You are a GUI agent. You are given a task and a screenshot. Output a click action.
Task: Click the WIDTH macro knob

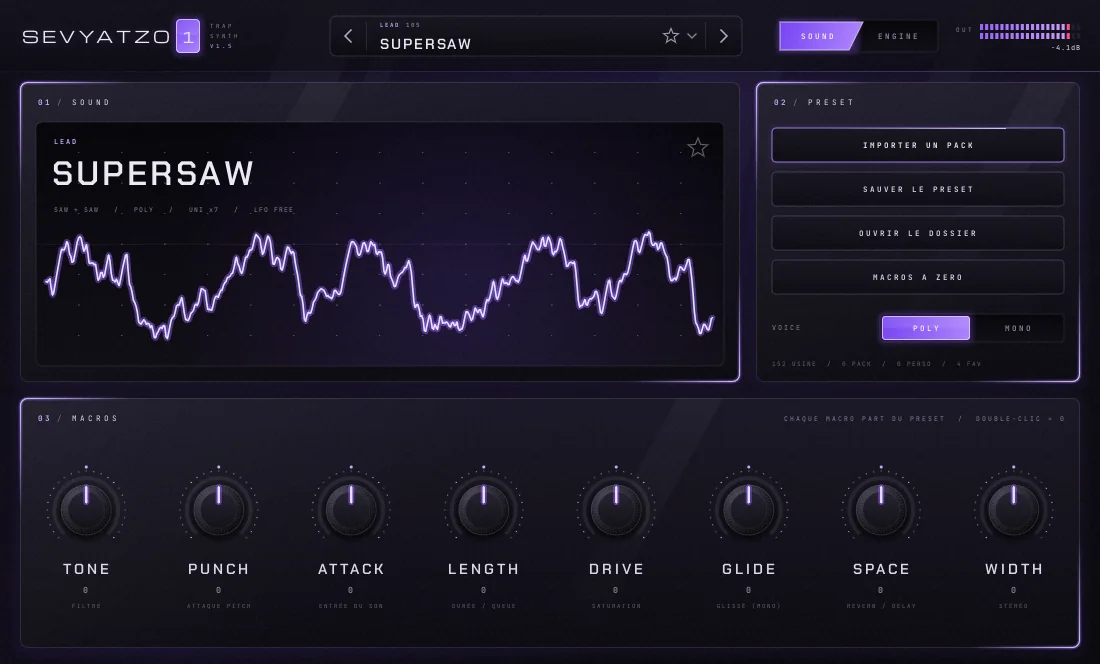tap(1014, 510)
